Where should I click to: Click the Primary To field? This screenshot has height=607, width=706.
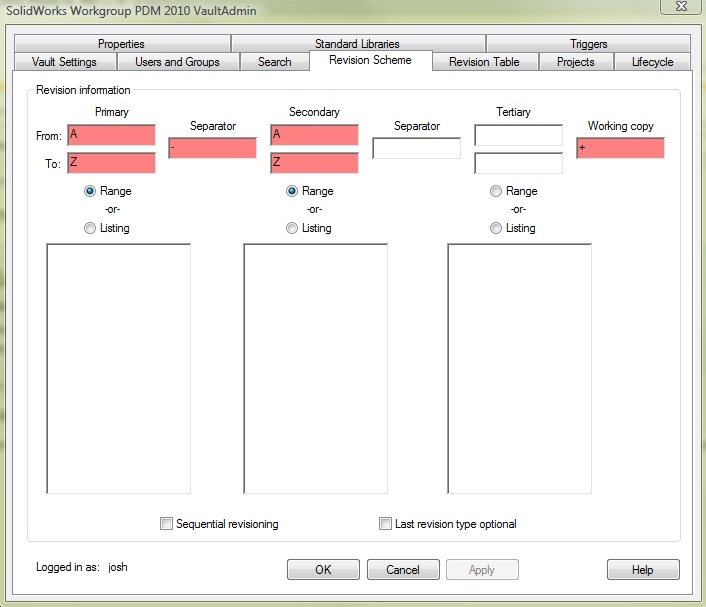[x=112, y=163]
